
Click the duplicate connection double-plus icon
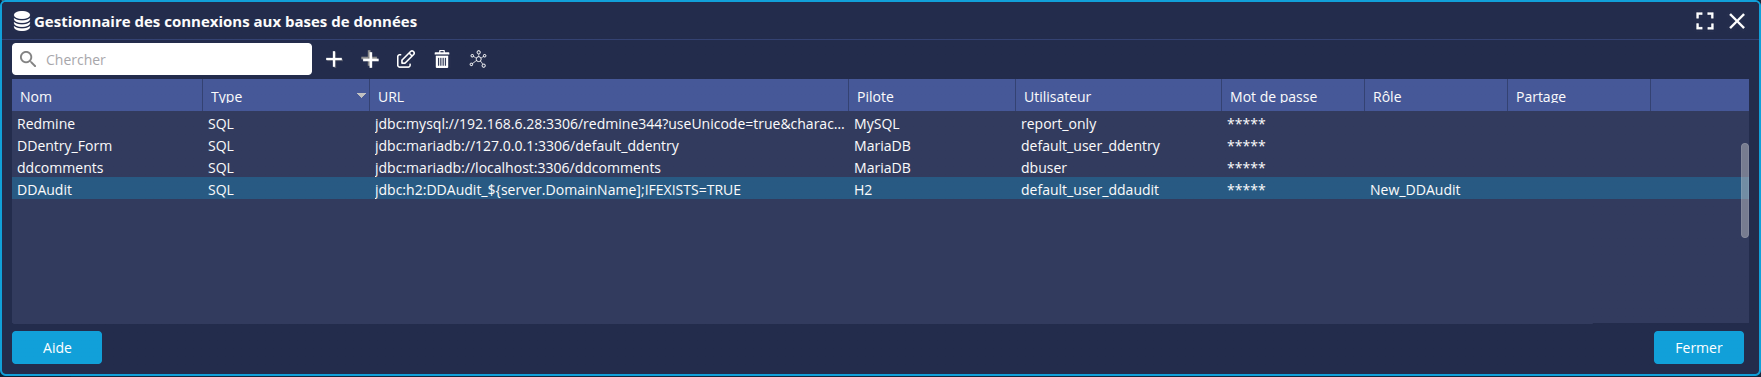click(x=370, y=60)
